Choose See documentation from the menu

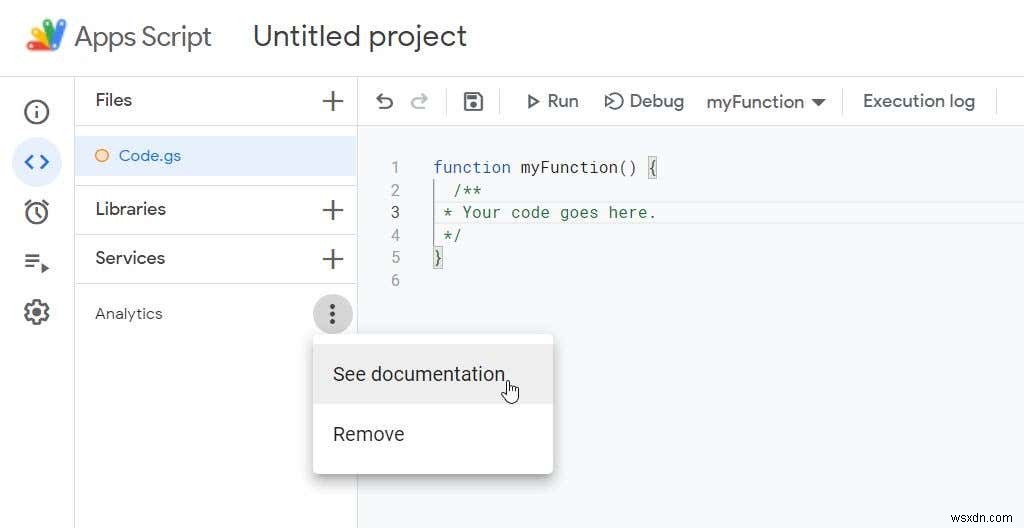pos(433,374)
